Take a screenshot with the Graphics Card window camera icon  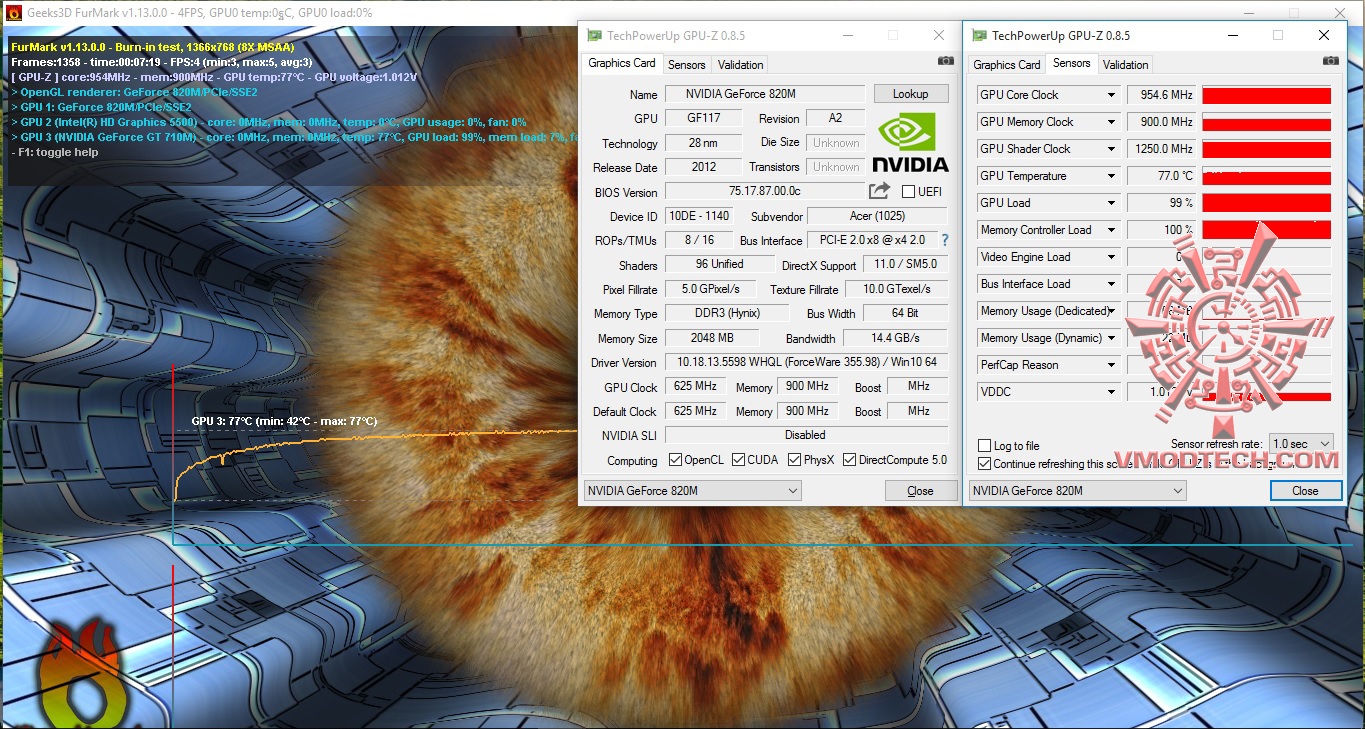tap(945, 61)
